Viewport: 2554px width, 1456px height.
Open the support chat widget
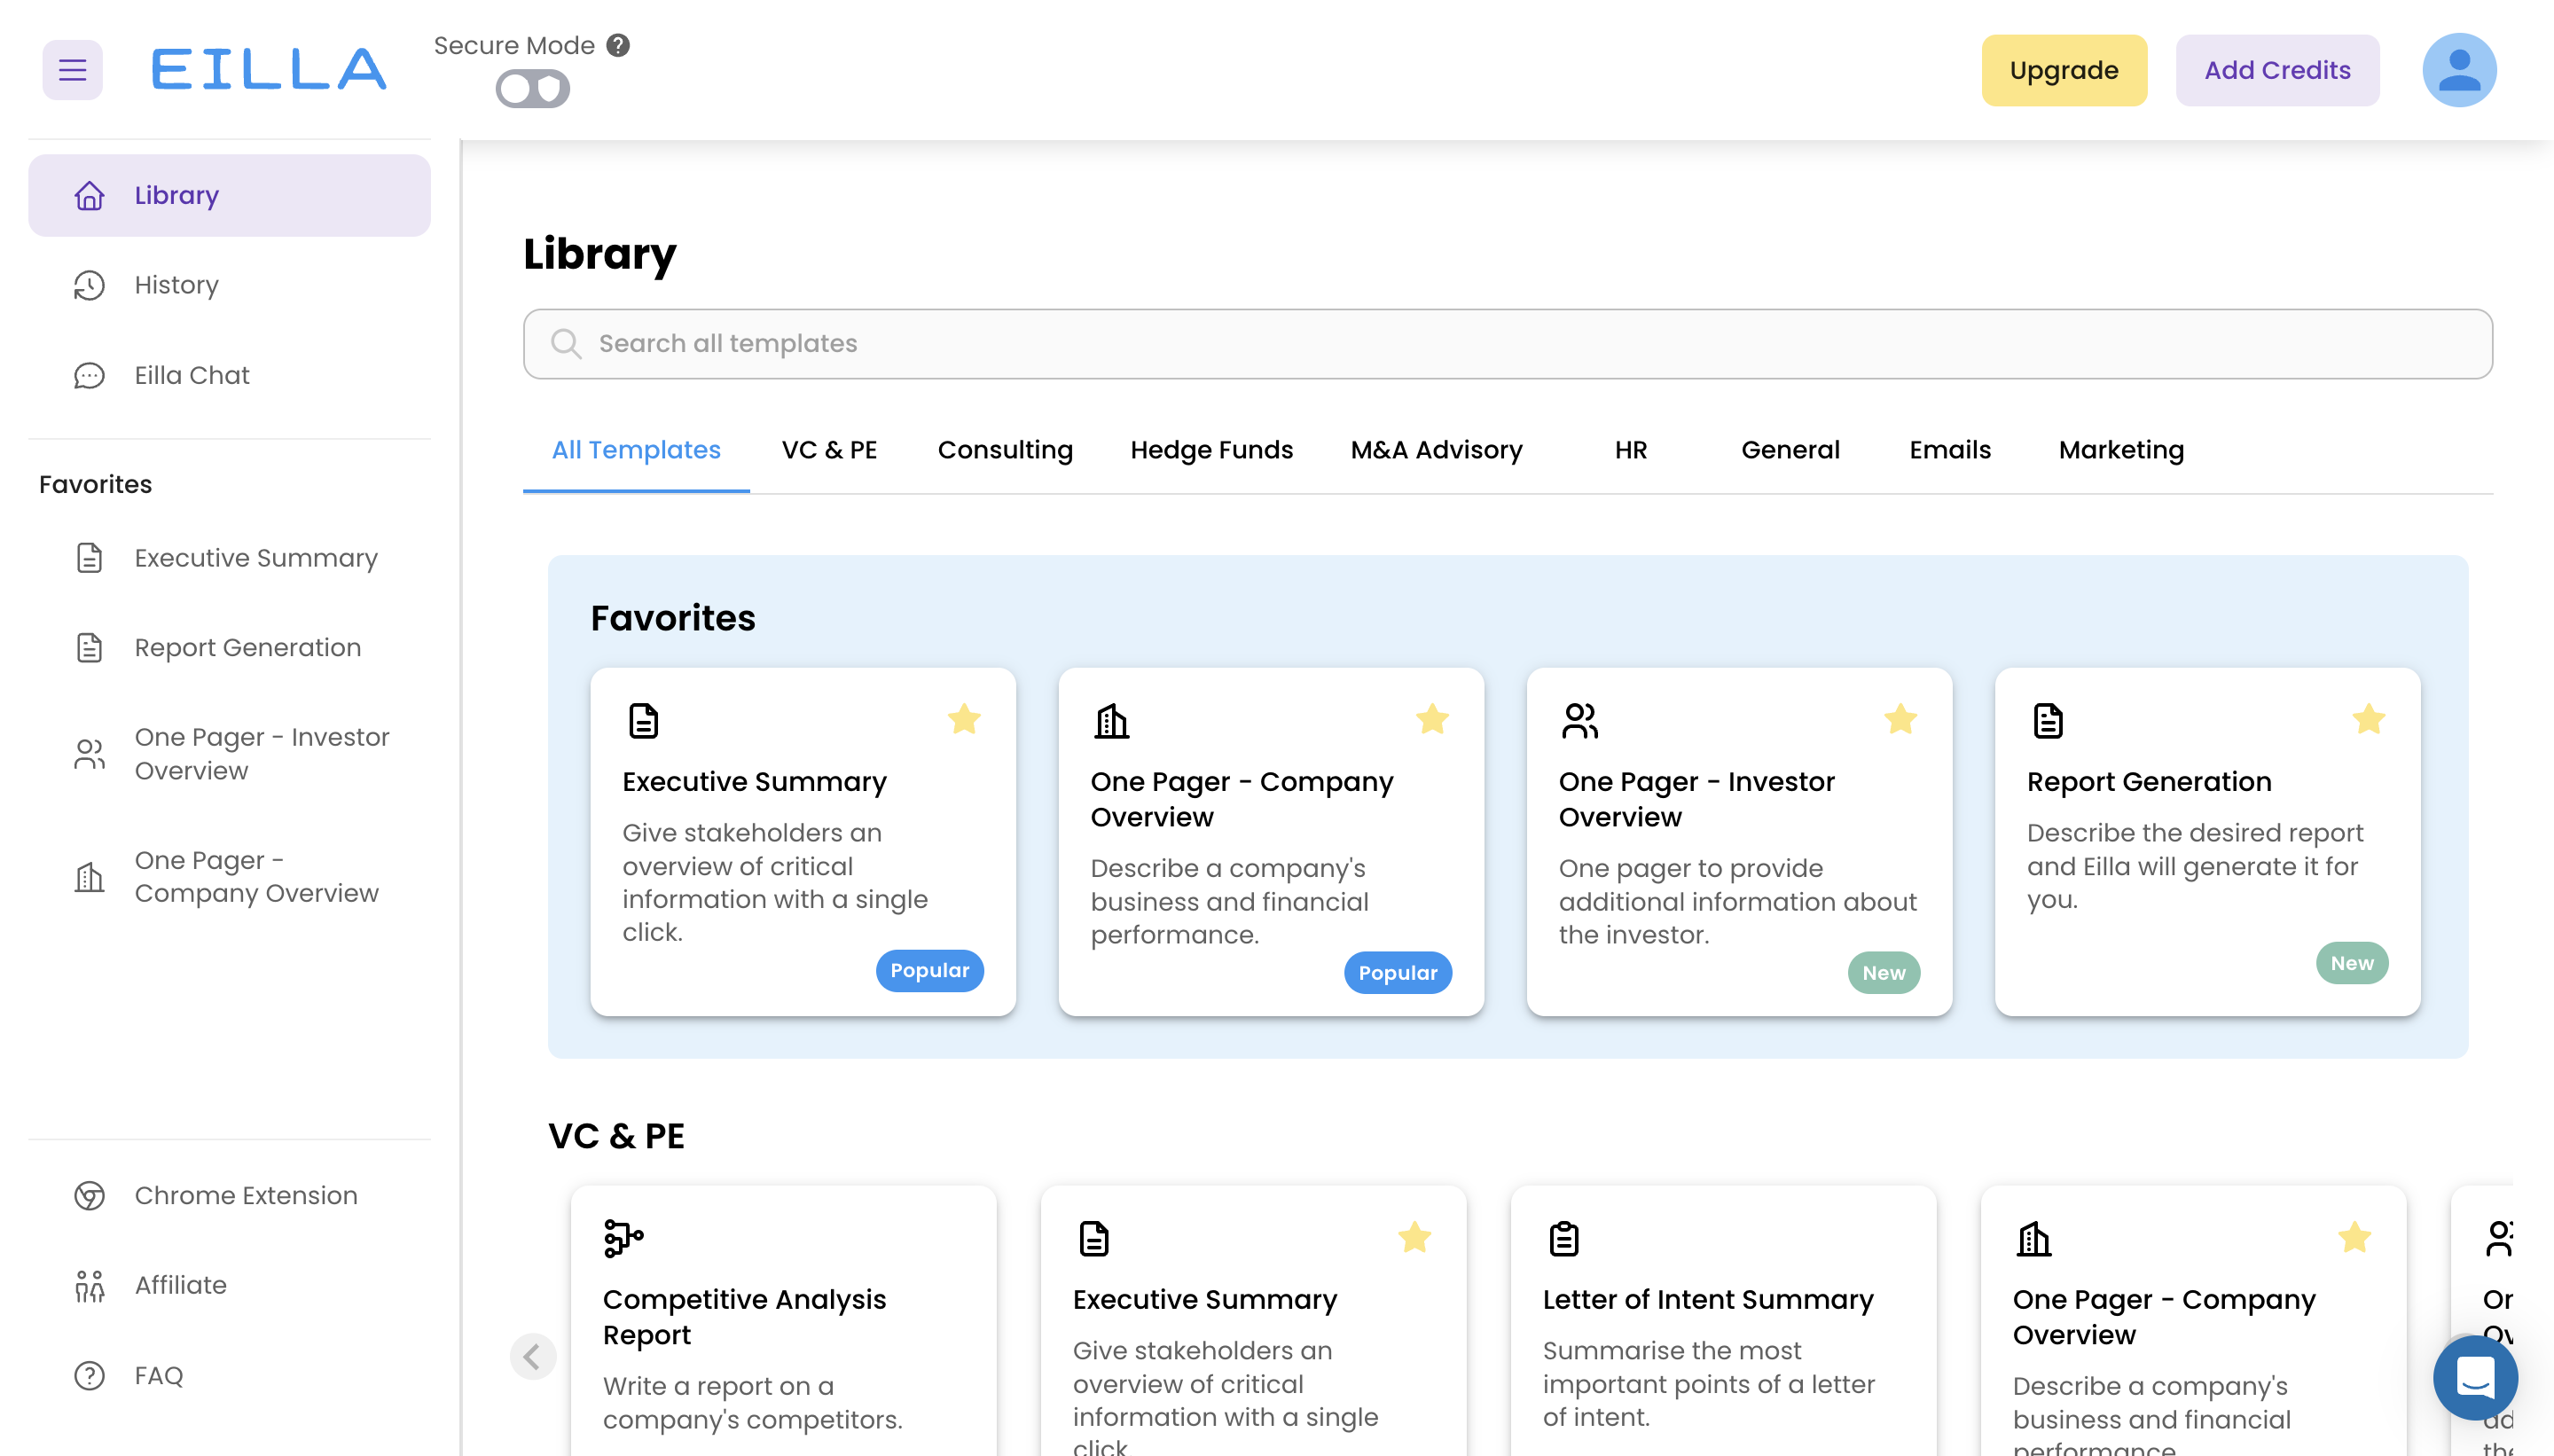click(x=2474, y=1378)
